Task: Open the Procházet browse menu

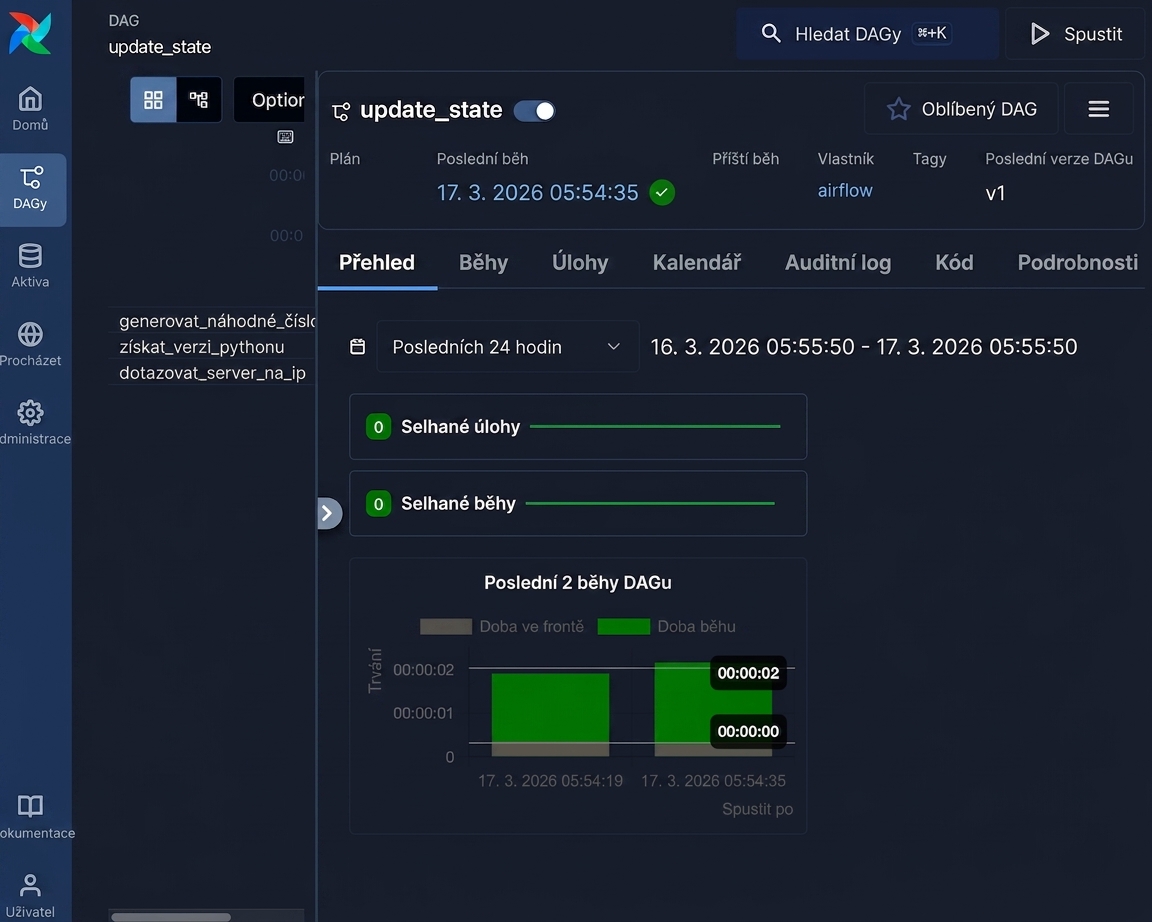Action: click(x=30, y=345)
